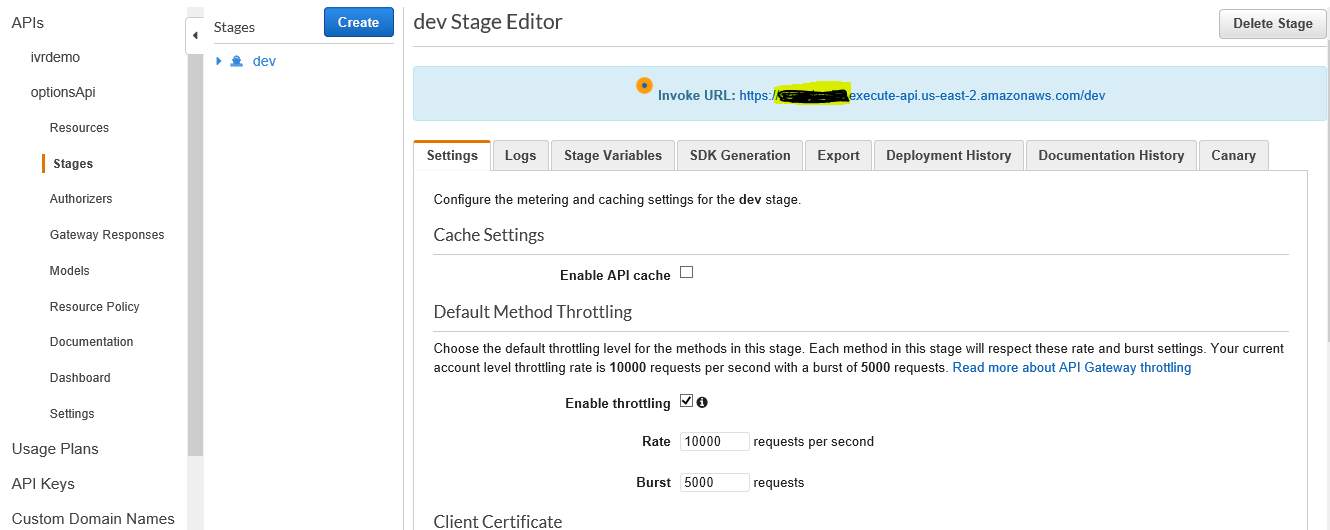Enable the API cache checkbox
The width and height of the screenshot is (1330, 530).
[686, 272]
